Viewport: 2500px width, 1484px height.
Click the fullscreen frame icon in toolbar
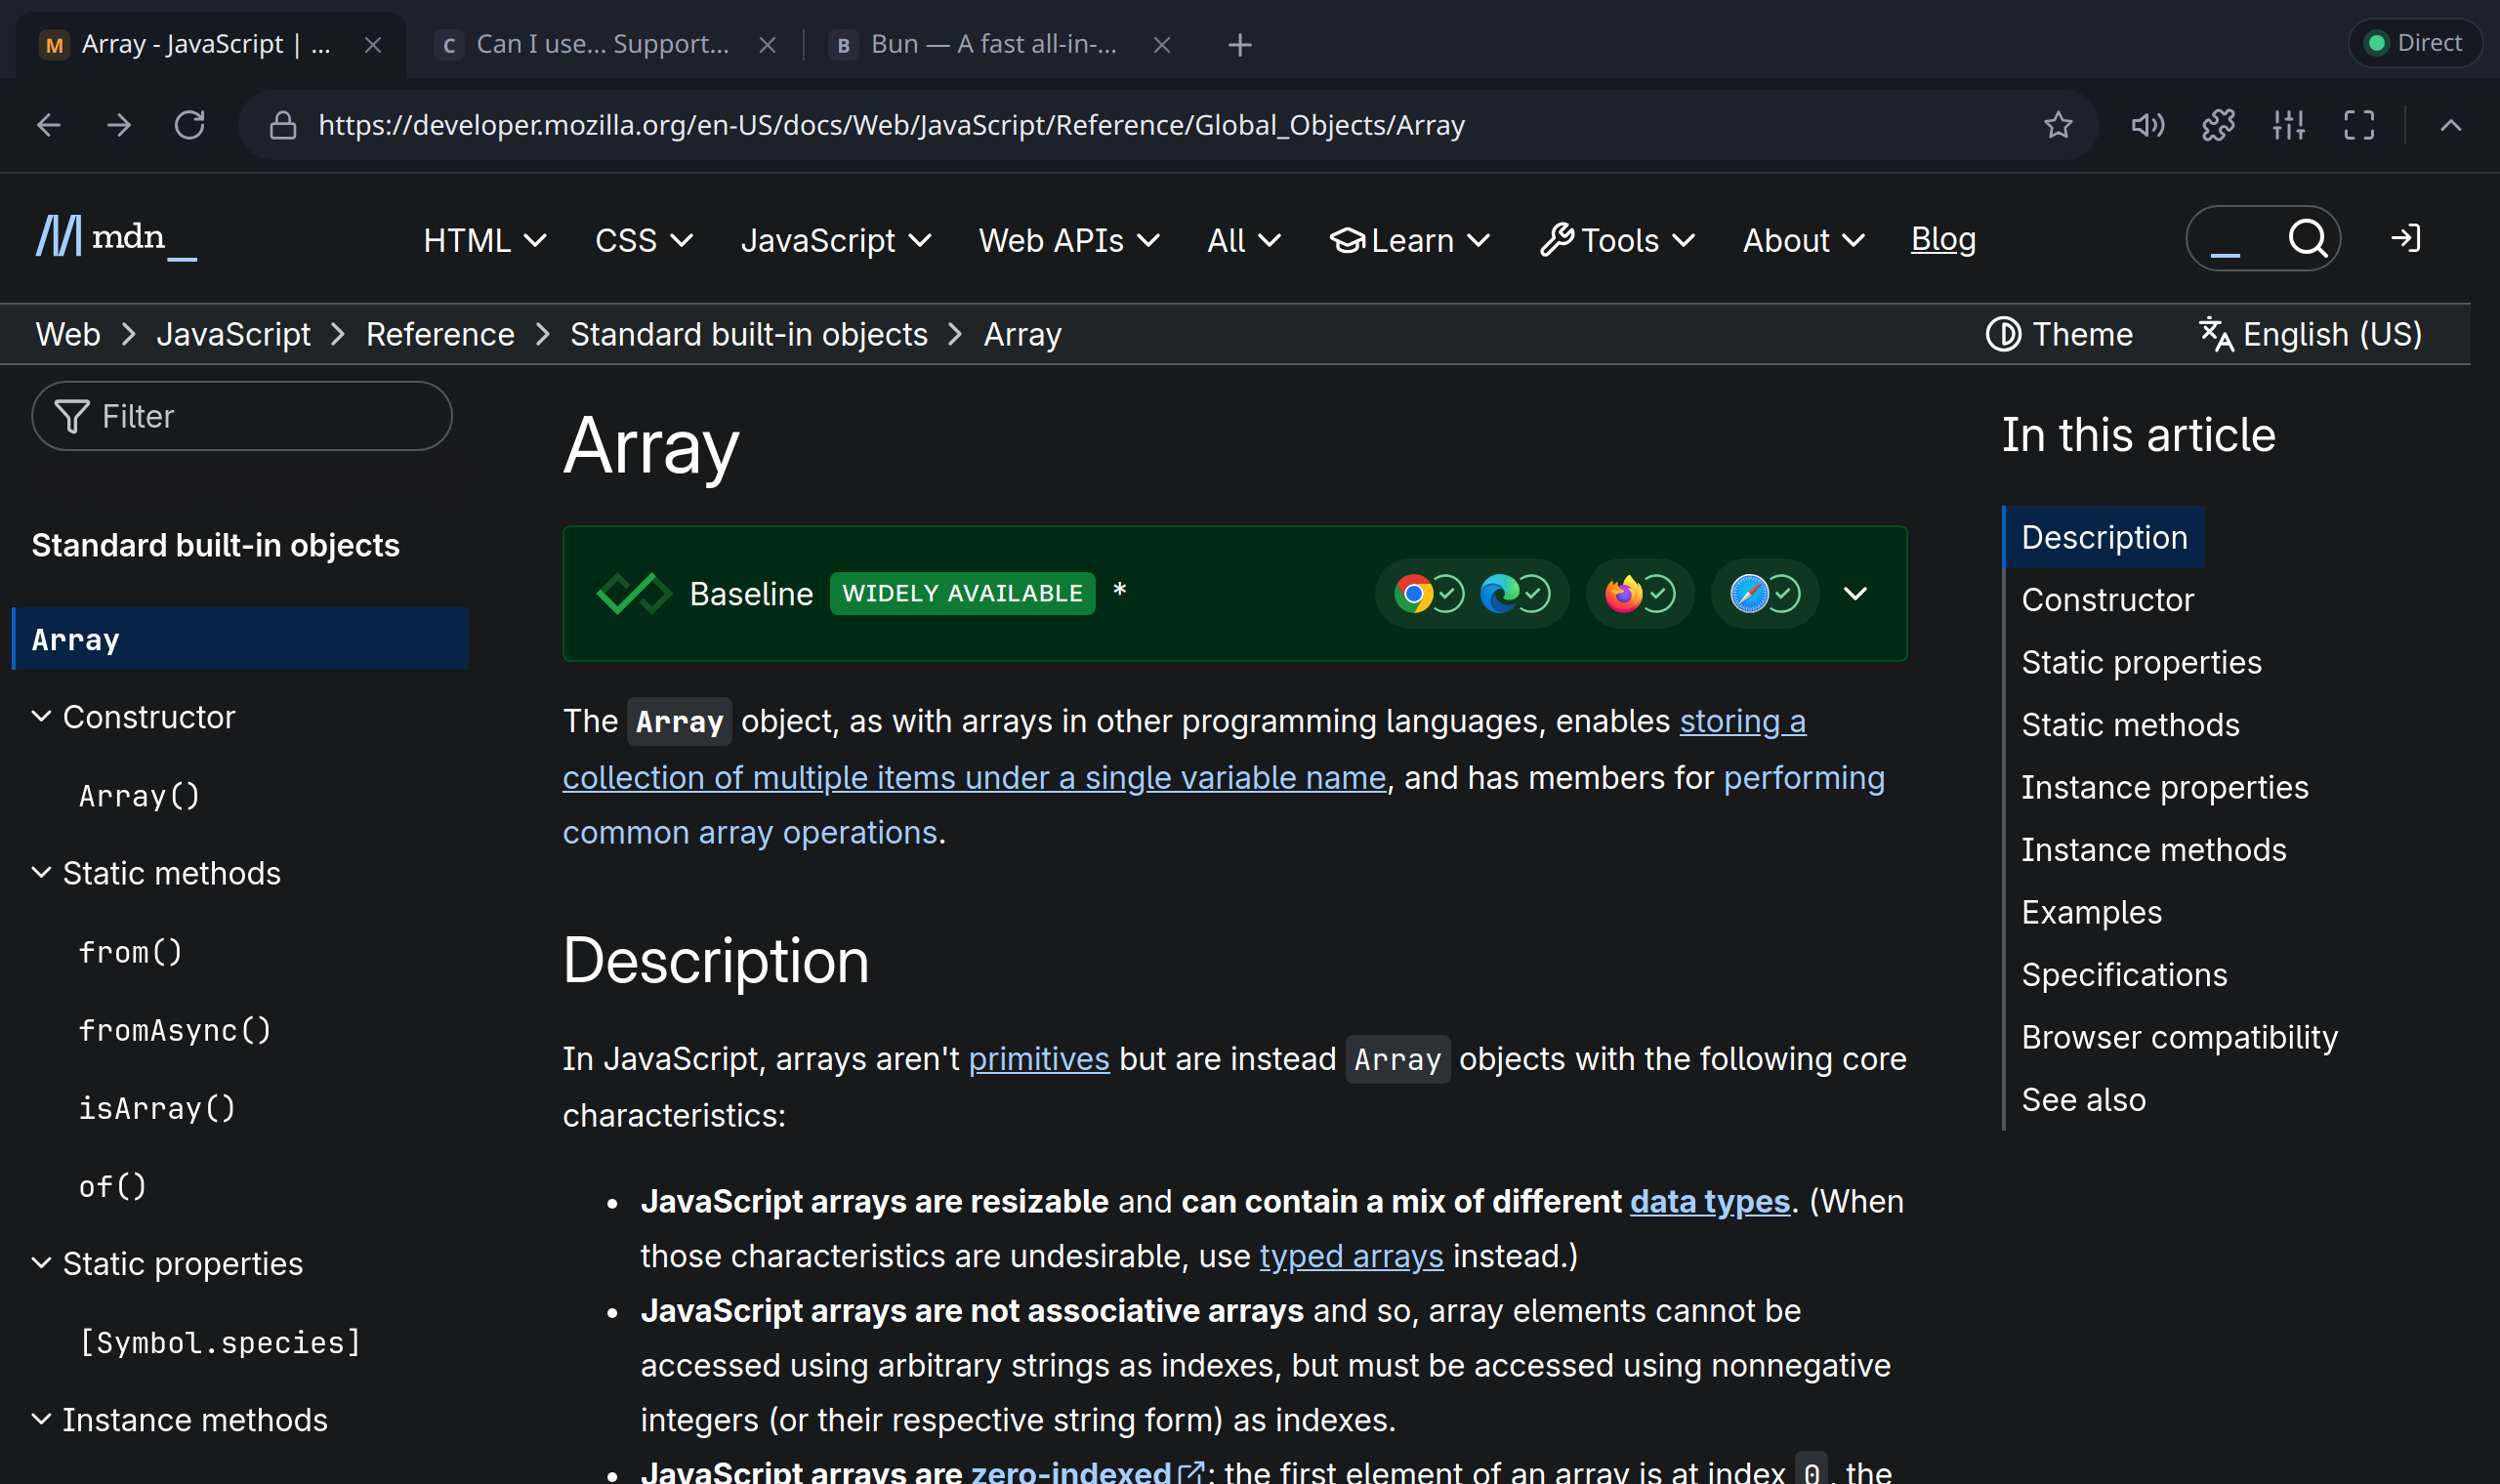[2359, 125]
